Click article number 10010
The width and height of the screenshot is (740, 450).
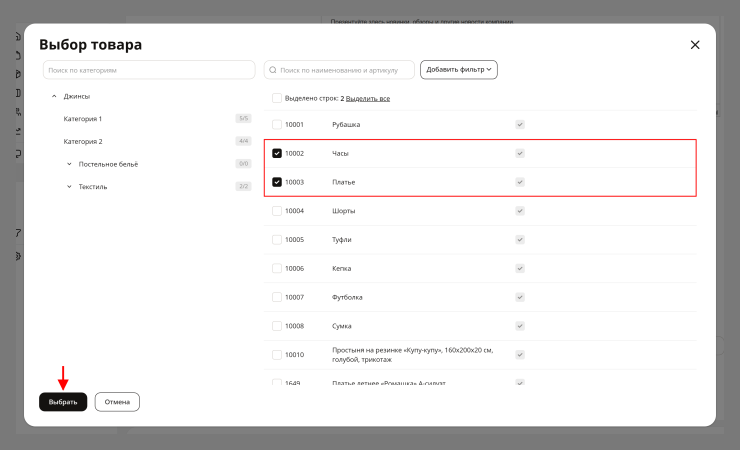[x=294, y=355]
